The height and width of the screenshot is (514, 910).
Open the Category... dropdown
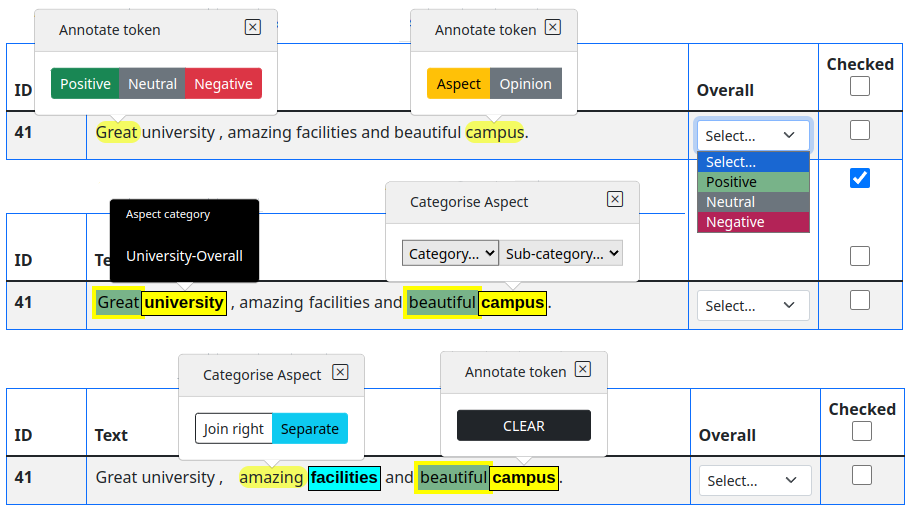450,254
